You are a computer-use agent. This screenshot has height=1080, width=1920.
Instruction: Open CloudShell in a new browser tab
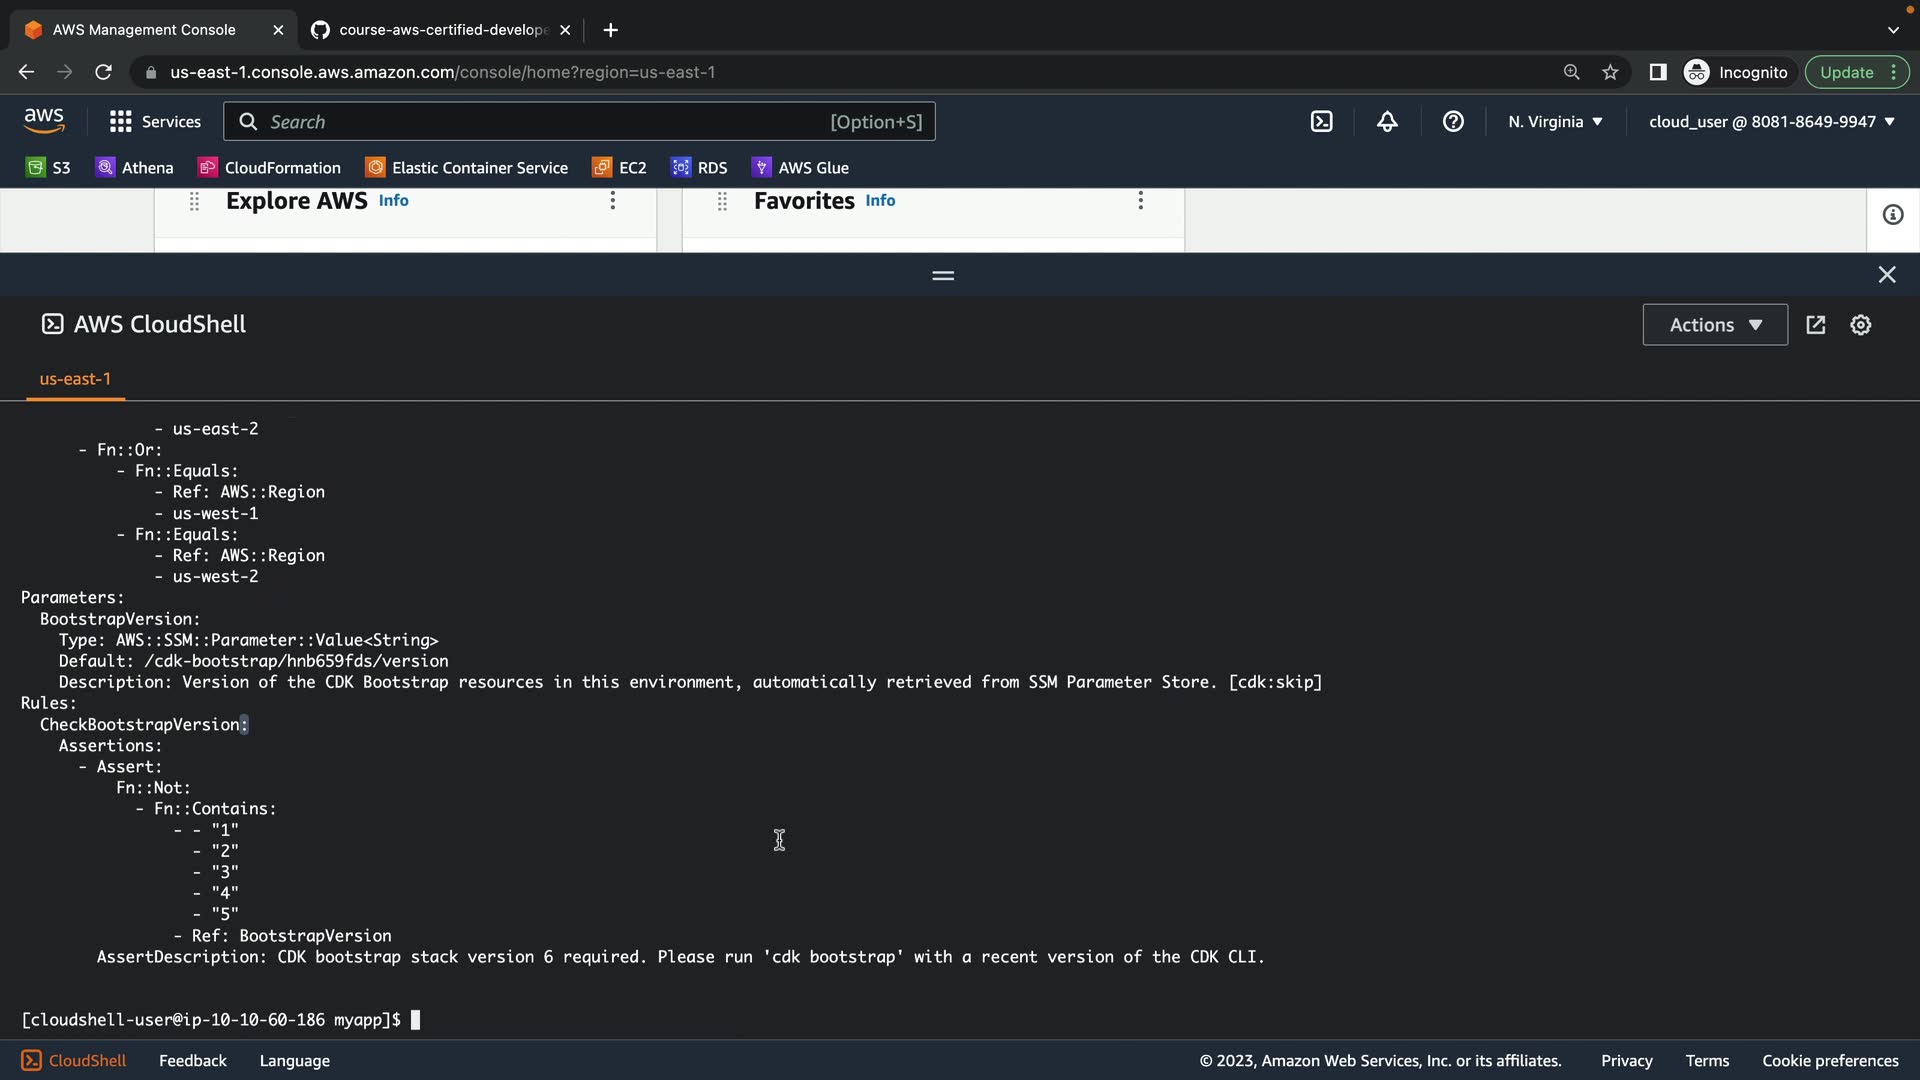pyautogui.click(x=1816, y=325)
